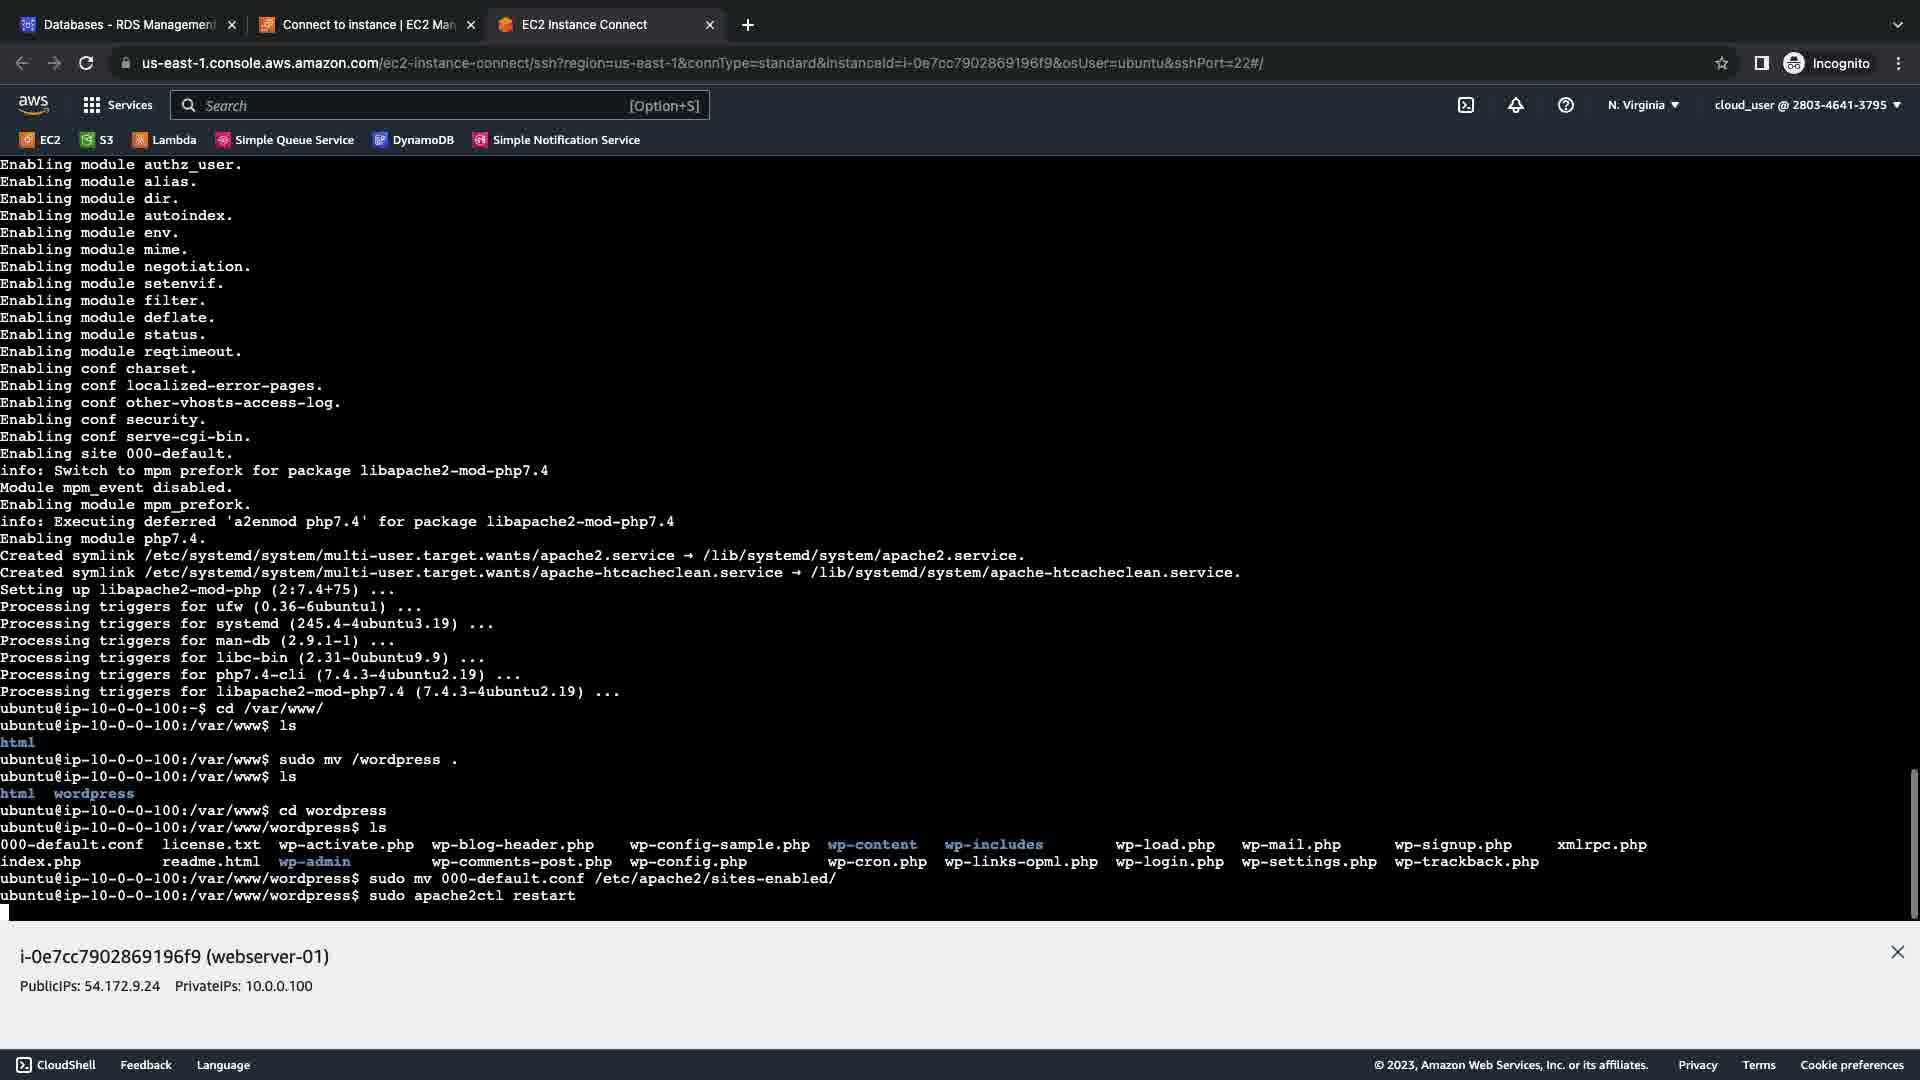This screenshot has width=1920, height=1080.
Task: Open the EC2 shortcut in the favorites bar
Action: point(40,140)
